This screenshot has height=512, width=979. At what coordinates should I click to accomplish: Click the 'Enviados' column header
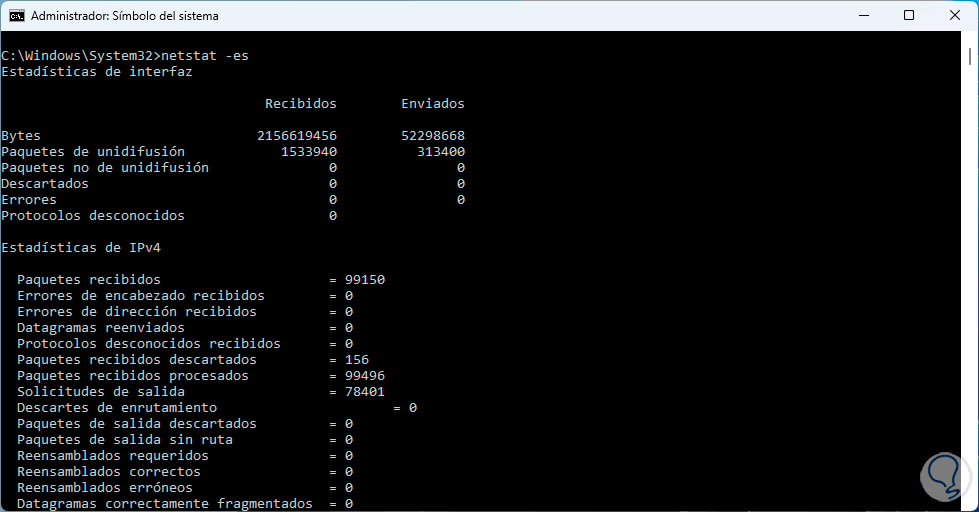[x=433, y=104]
